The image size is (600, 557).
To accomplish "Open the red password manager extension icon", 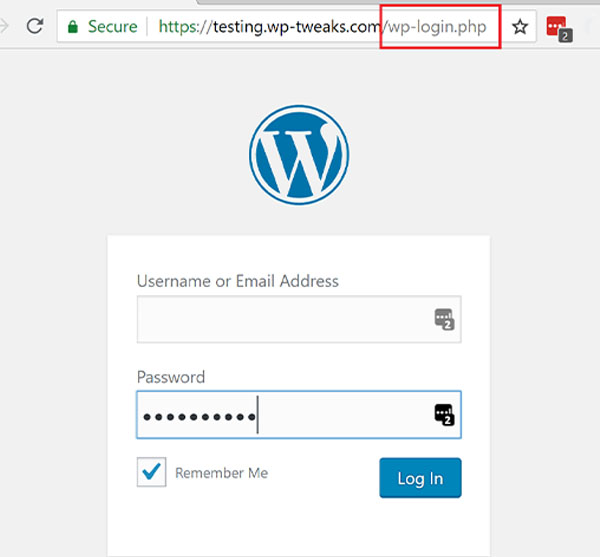I will pos(559,29).
